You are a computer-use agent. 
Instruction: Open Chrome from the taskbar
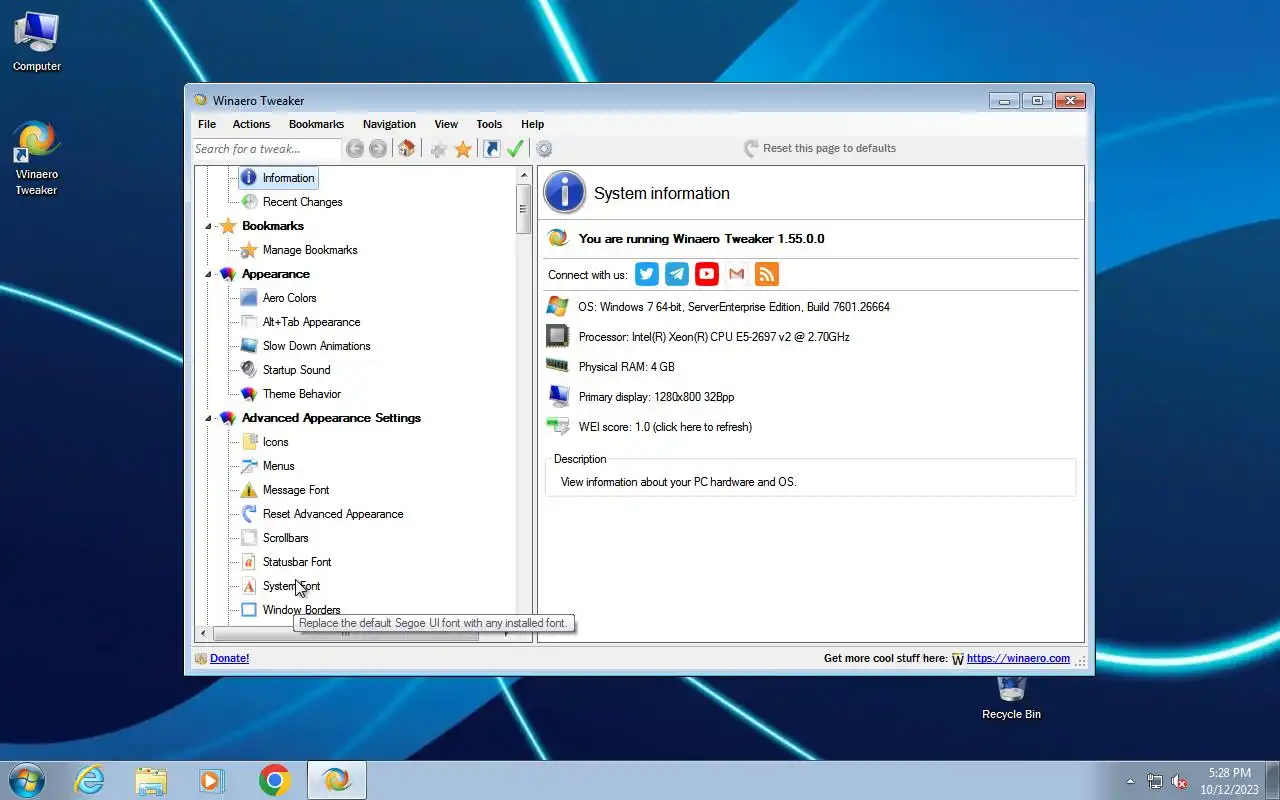[274, 780]
